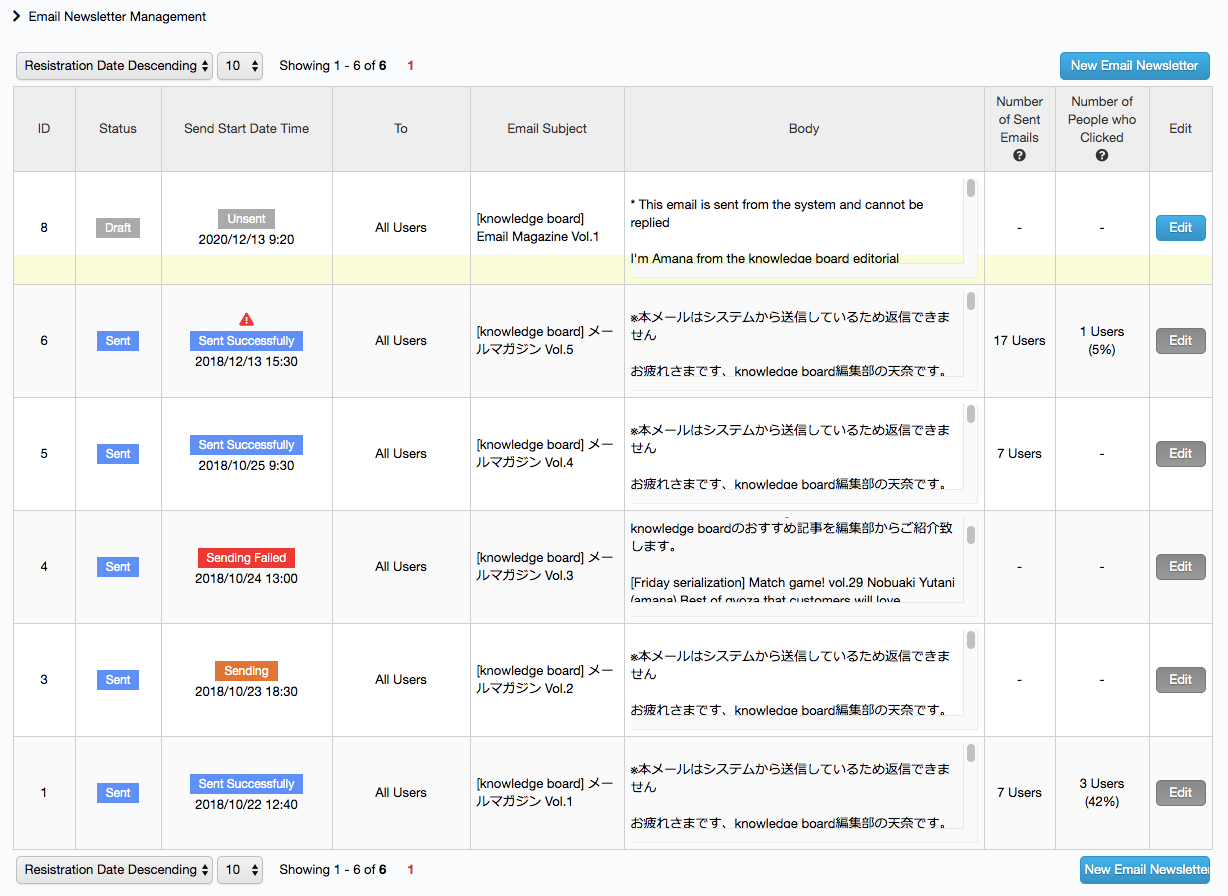Click help icon under Number of Sent Emails

tap(1019, 156)
